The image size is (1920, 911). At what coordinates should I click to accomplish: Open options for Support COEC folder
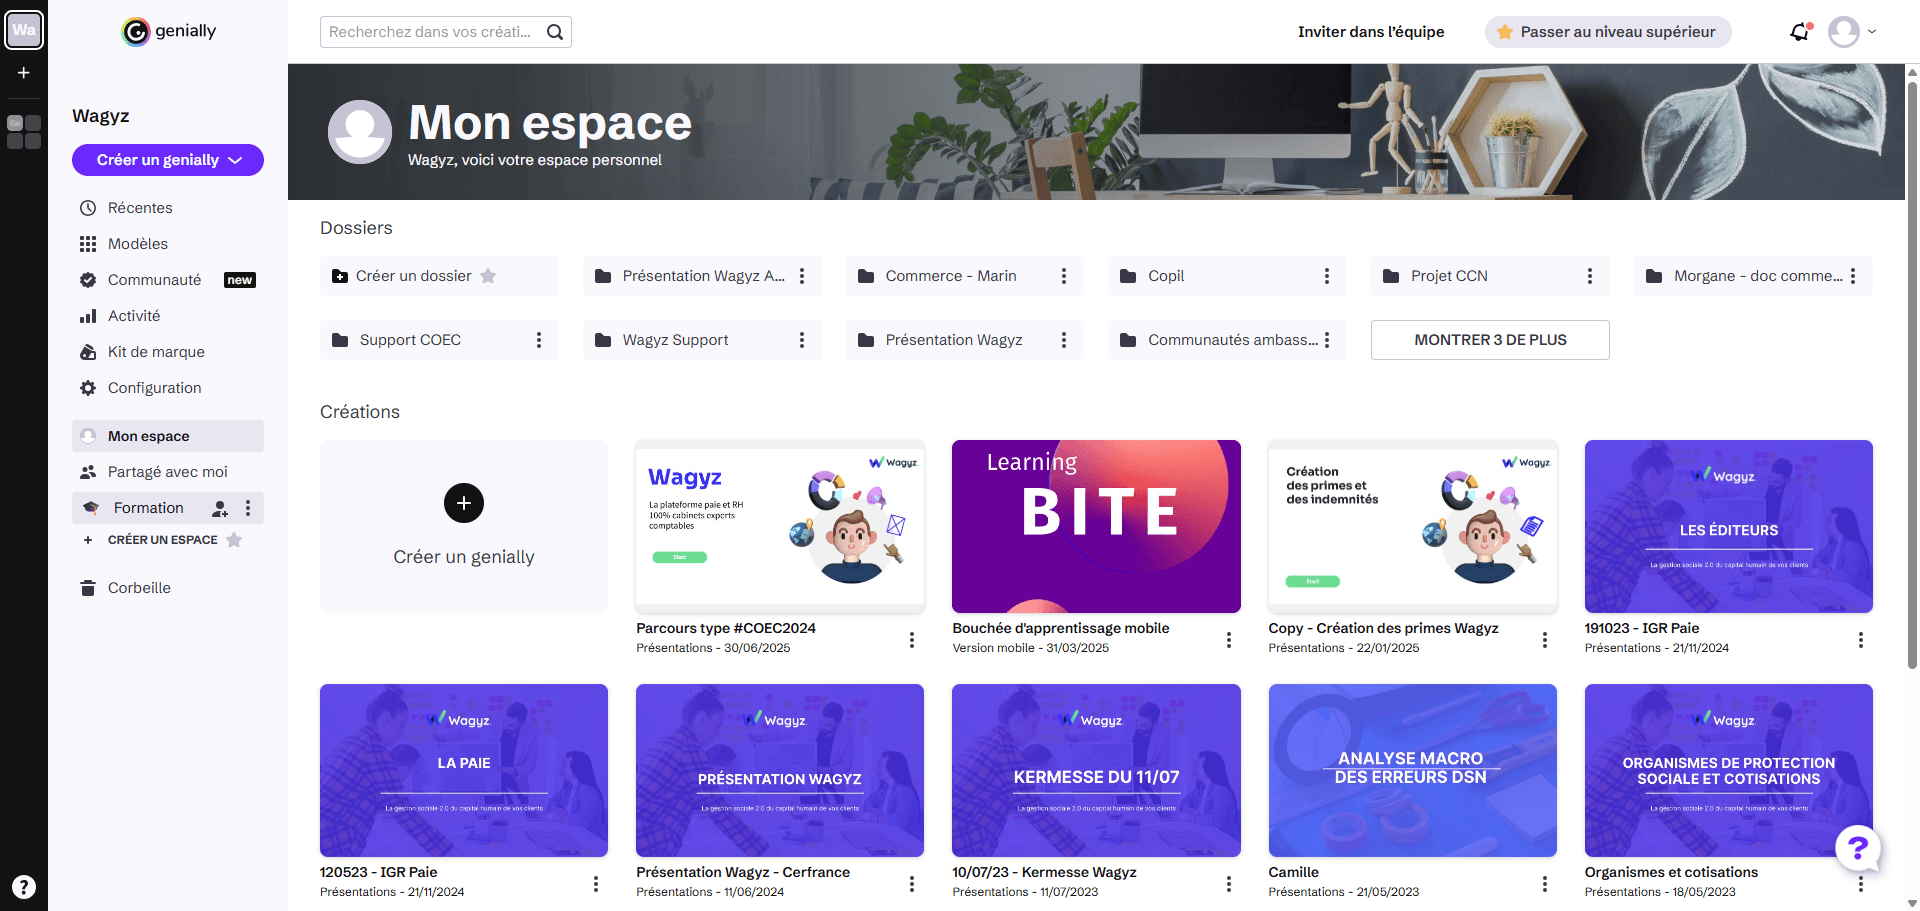point(539,340)
